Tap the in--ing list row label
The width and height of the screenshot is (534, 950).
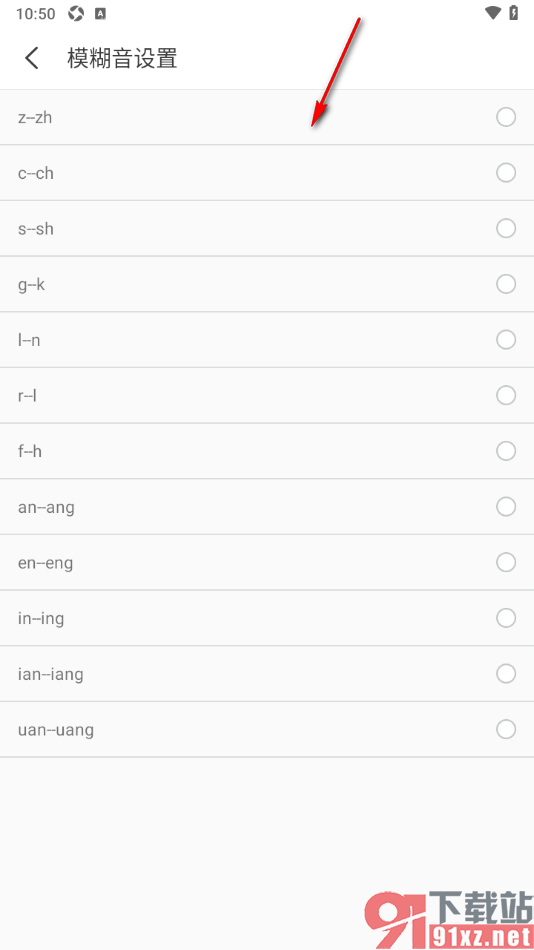tap(41, 619)
